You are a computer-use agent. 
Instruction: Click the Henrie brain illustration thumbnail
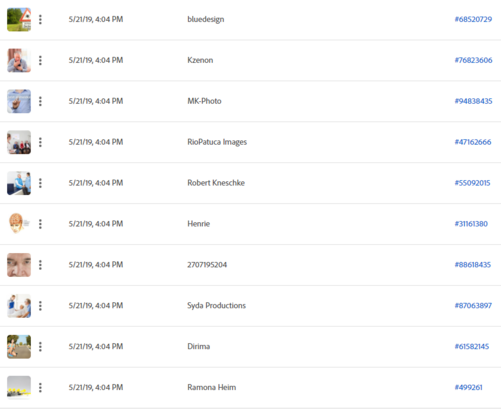click(19, 224)
